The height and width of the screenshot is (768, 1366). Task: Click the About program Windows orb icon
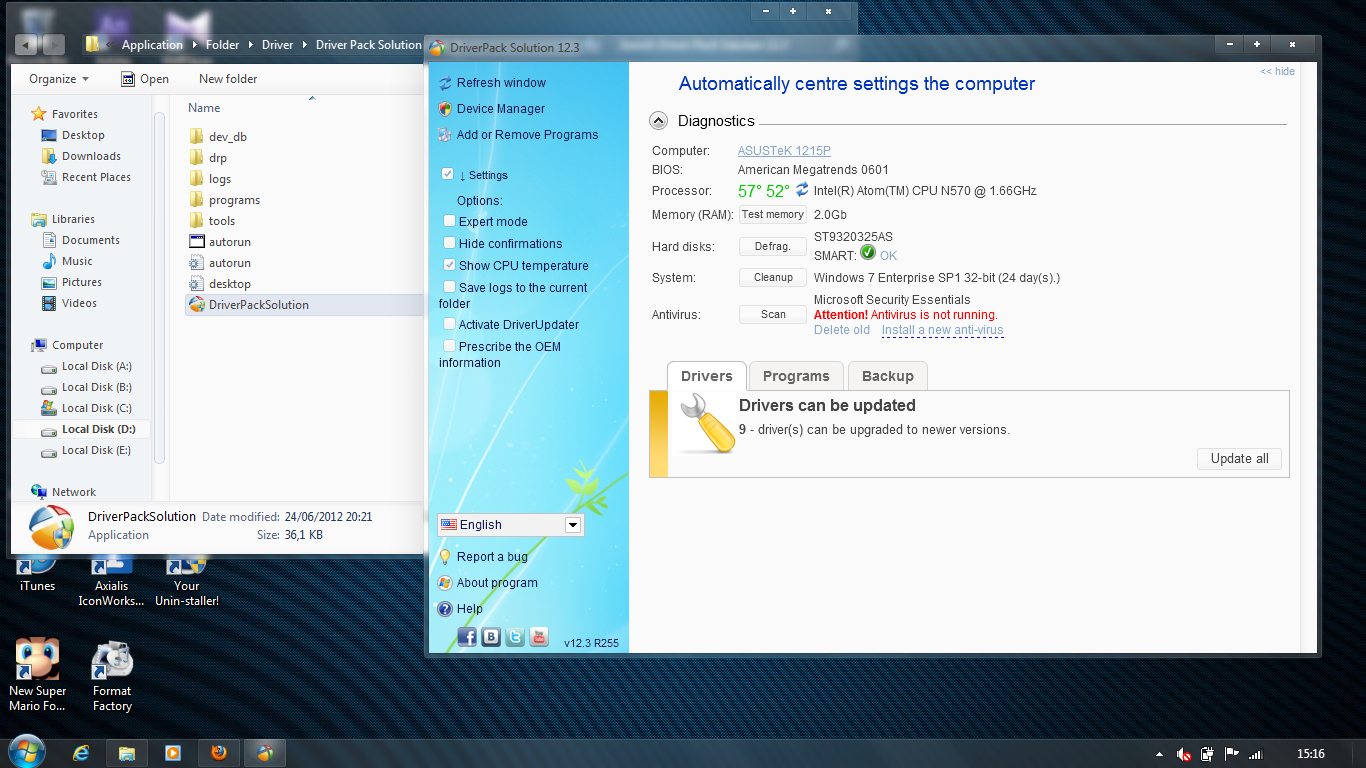click(446, 583)
